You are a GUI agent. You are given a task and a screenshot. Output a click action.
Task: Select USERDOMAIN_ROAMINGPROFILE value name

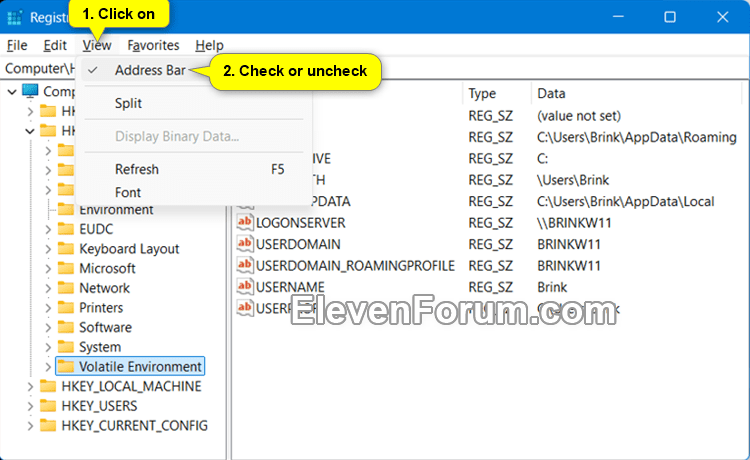click(355, 266)
